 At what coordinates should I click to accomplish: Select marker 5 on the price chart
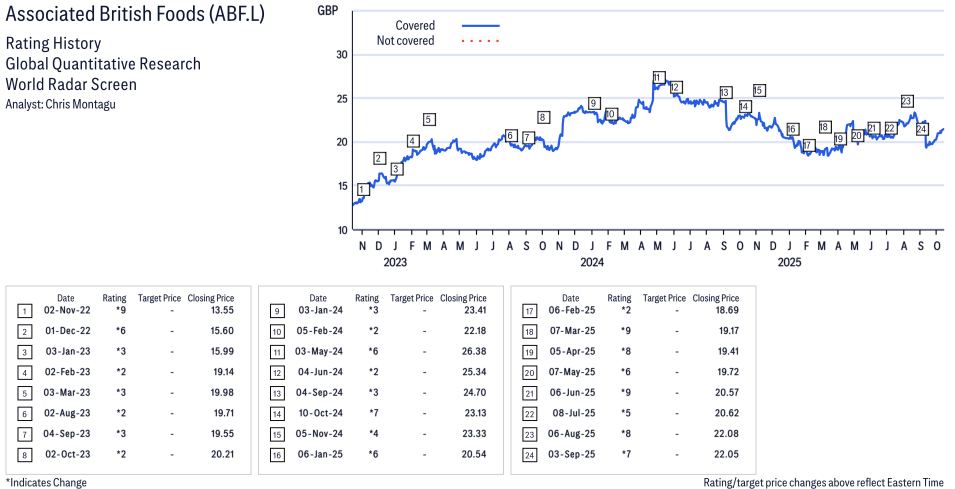coord(429,120)
